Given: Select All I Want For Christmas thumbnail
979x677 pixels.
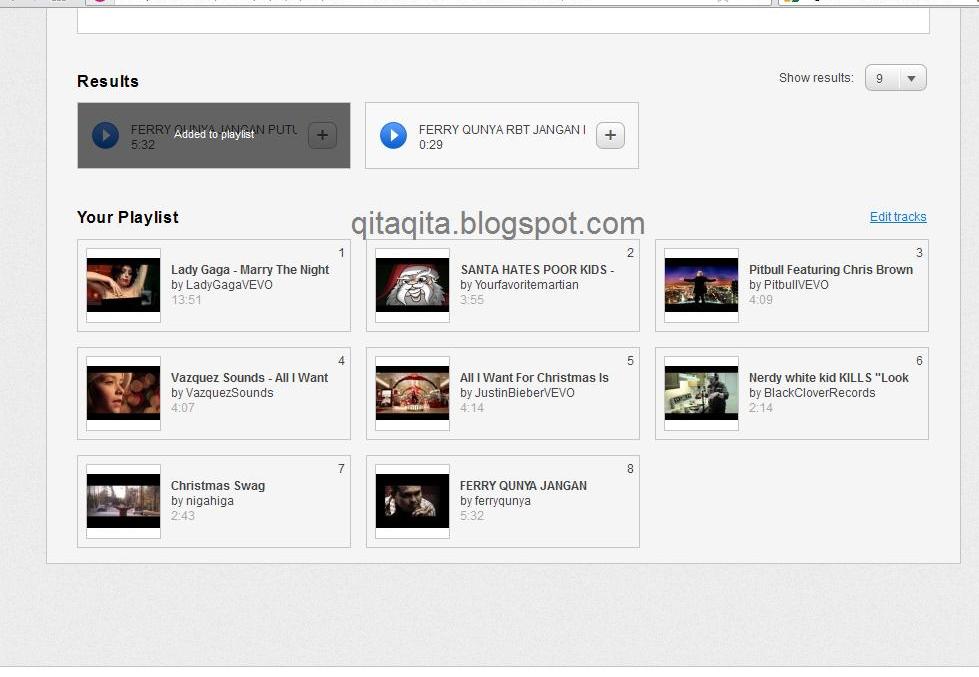Looking at the screenshot, I should [x=412, y=393].
